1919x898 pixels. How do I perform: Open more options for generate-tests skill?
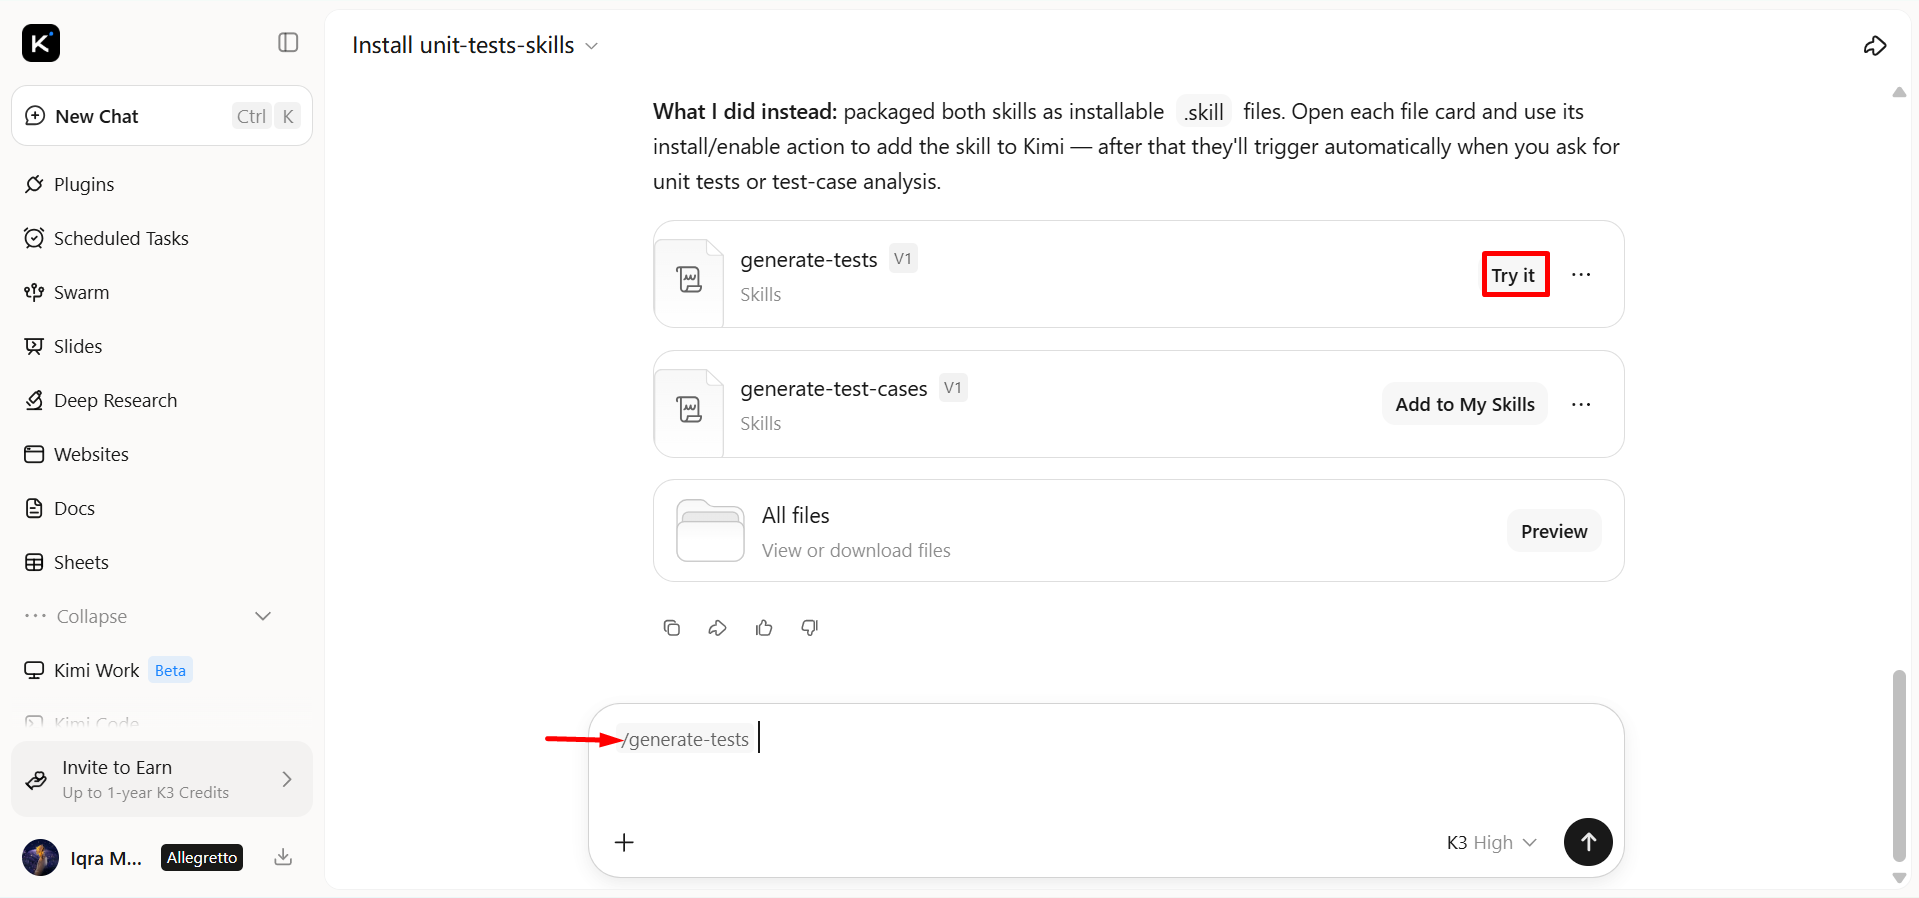point(1581,274)
